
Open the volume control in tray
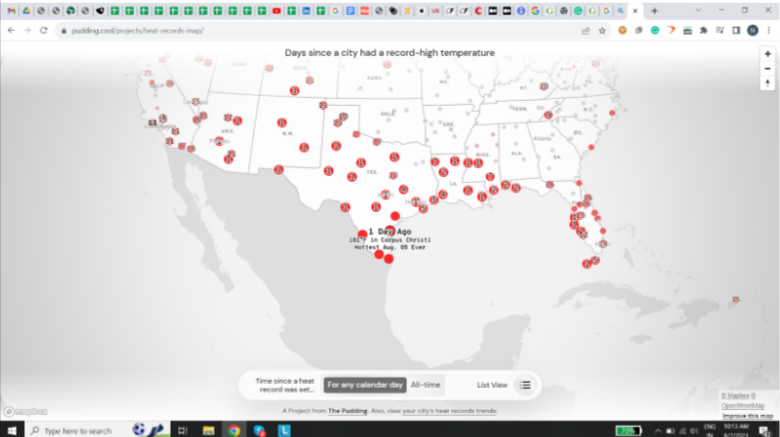[x=694, y=431]
